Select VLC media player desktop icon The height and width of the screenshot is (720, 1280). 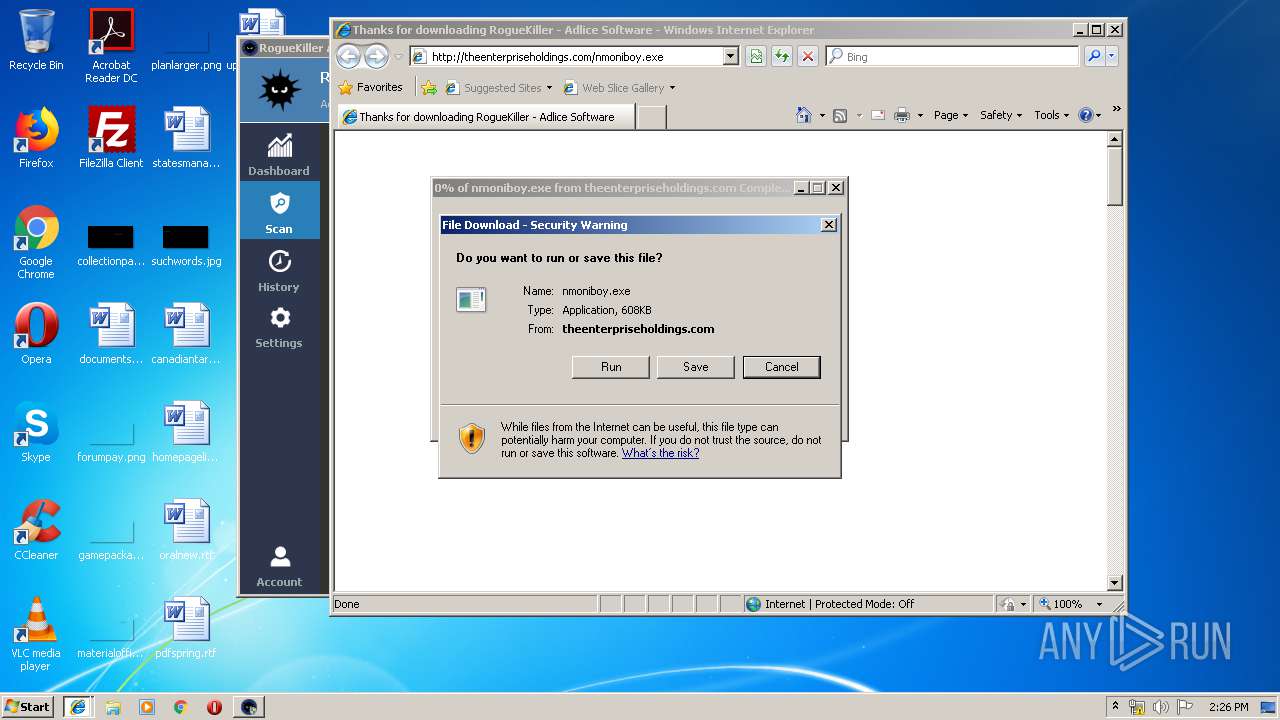coord(36,634)
